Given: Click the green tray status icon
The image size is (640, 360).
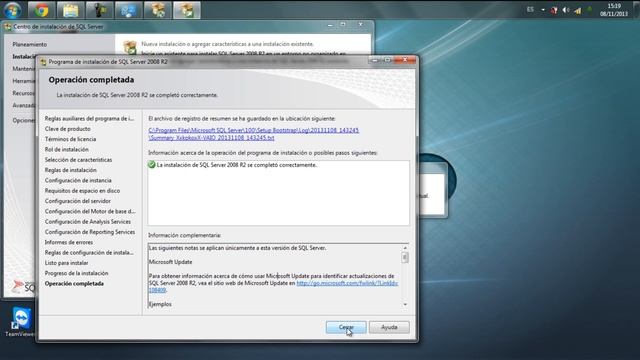Looking at the screenshot, I should pos(589,9).
